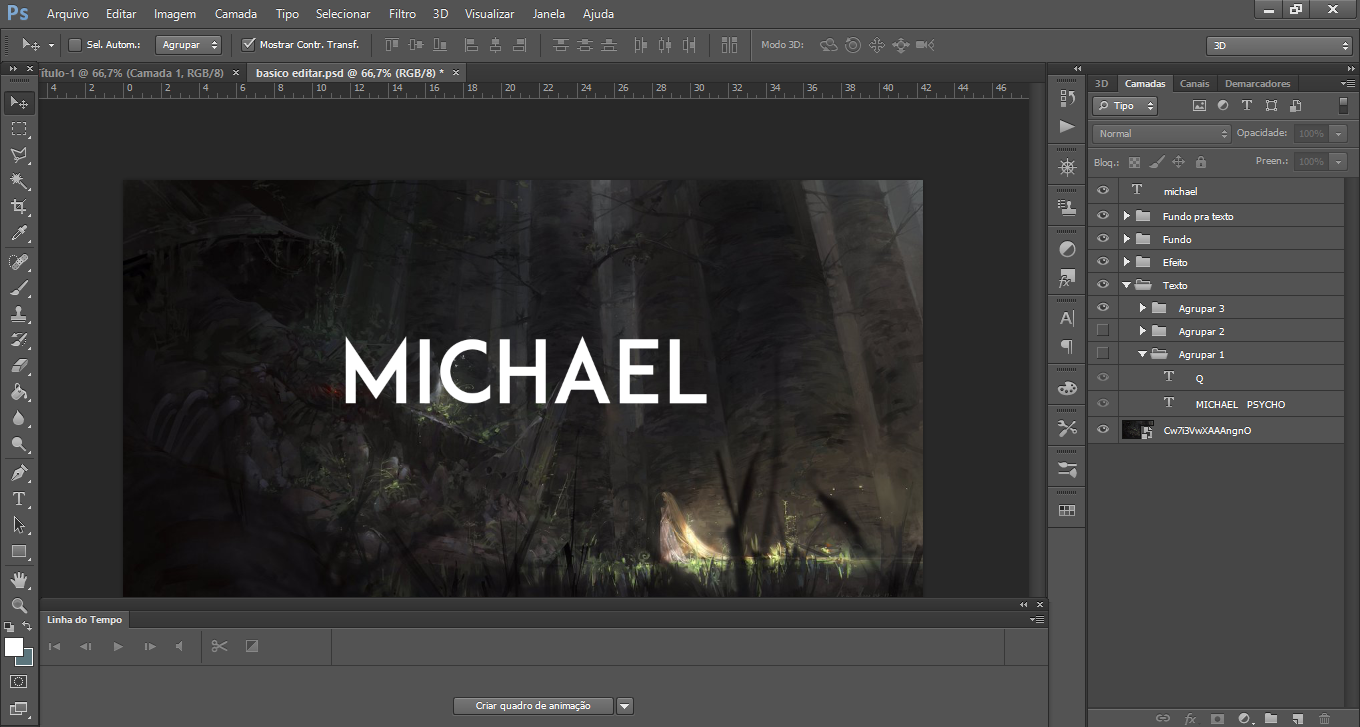Switch to the Canais tab
This screenshot has height=727, width=1360.
1194,84
